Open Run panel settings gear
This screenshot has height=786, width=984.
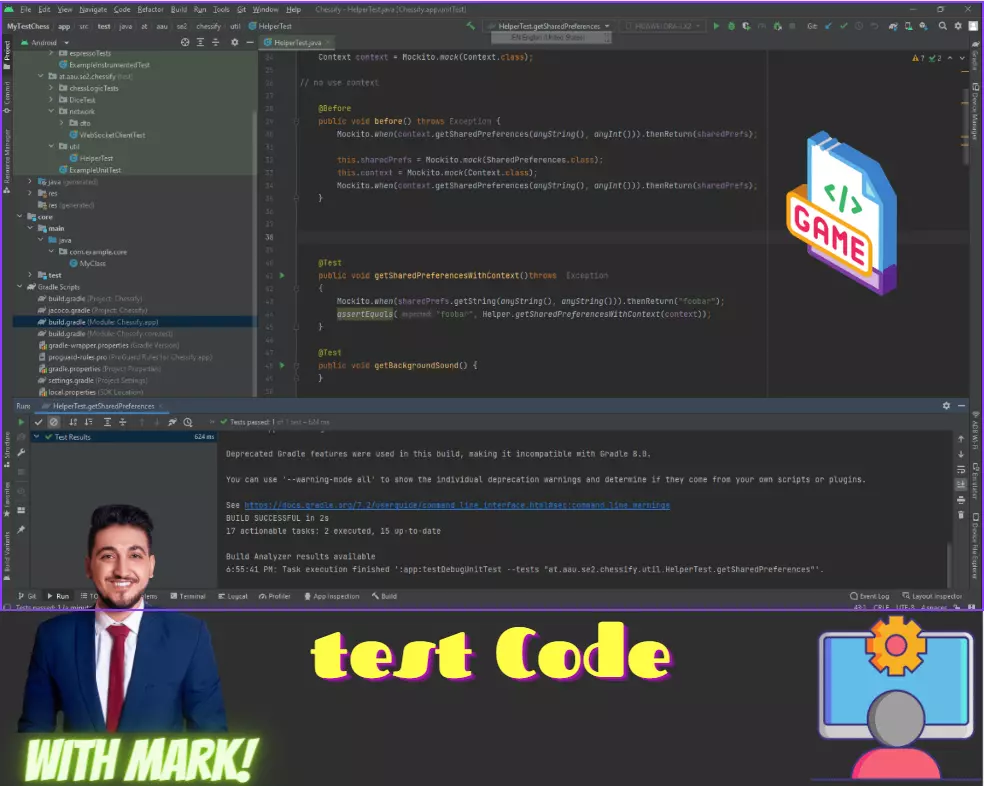pyautogui.click(x=946, y=406)
